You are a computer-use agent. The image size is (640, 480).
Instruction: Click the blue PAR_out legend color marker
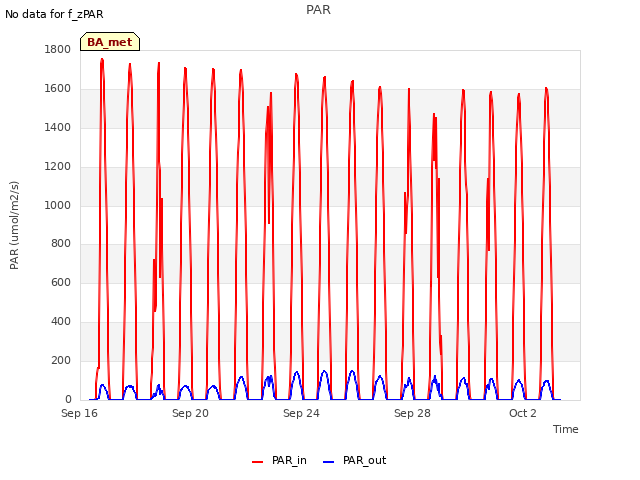click(x=329, y=462)
